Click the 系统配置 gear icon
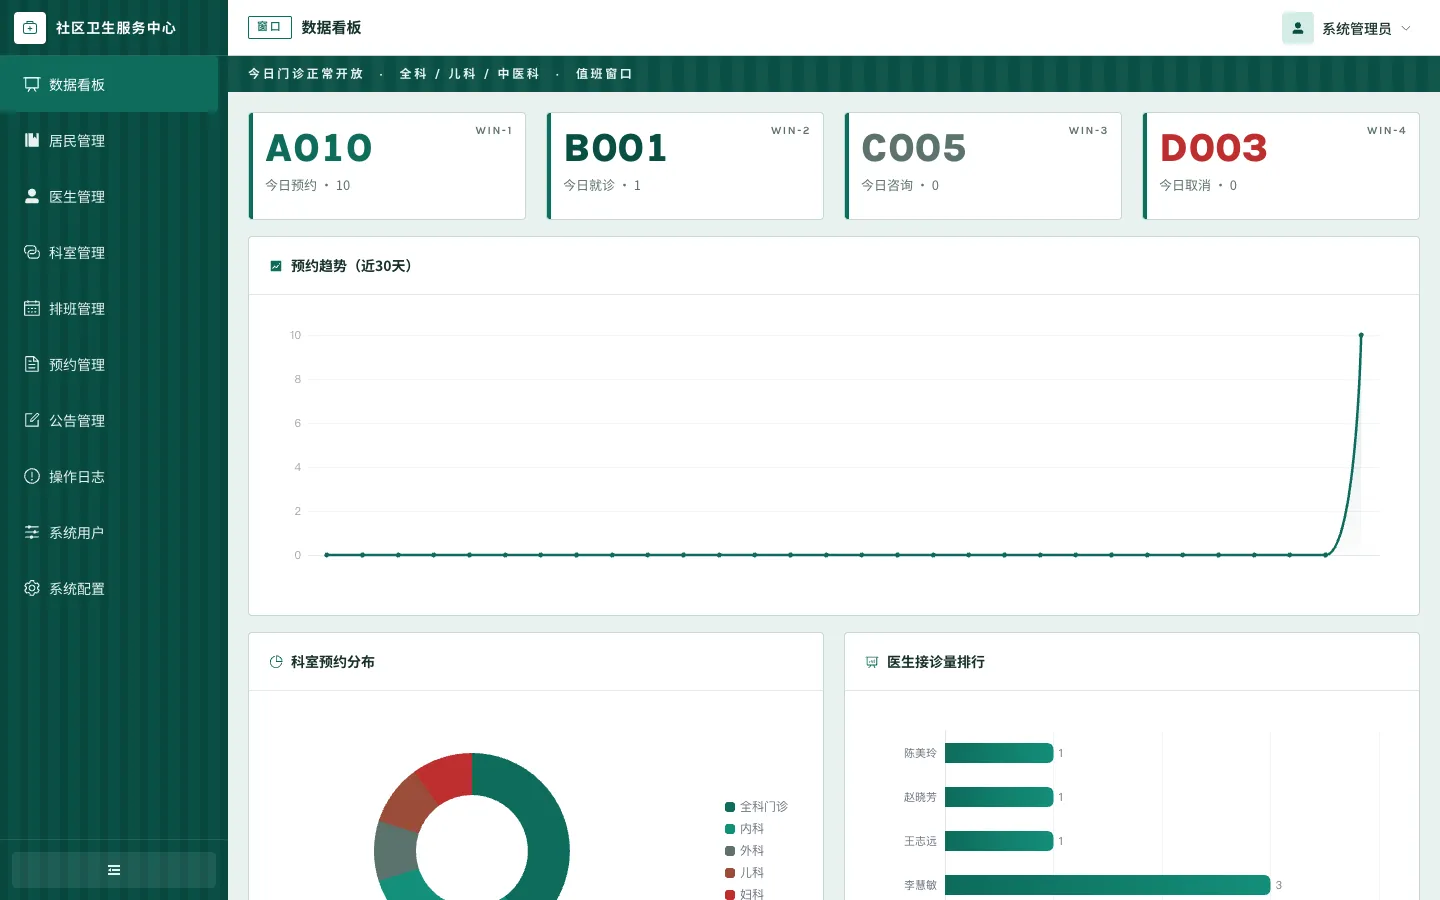 click(32, 588)
